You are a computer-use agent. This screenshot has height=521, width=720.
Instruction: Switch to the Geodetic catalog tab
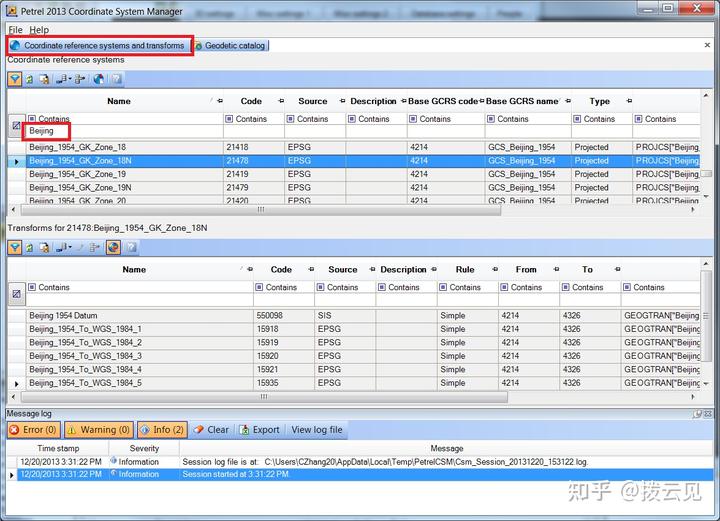pyautogui.click(x=230, y=45)
